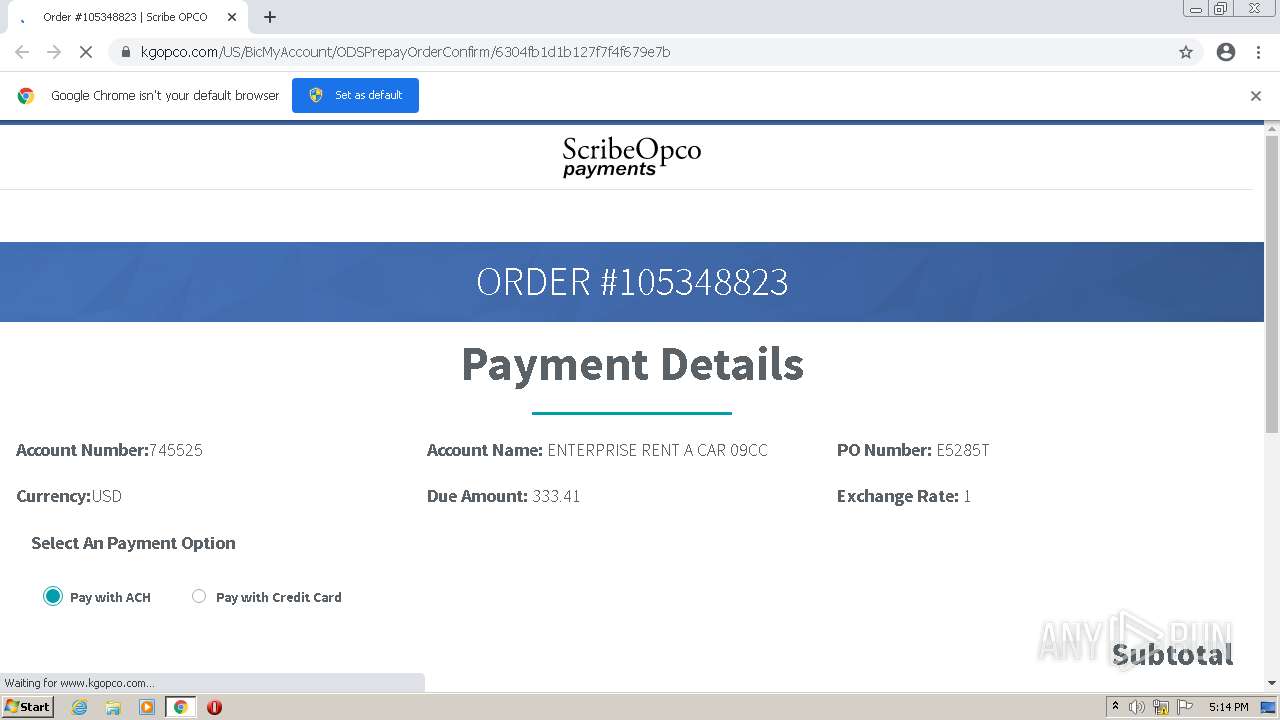Screen dimensions: 1280x720
Task: Click the ORDER #105348823 heading
Action: 632,282
